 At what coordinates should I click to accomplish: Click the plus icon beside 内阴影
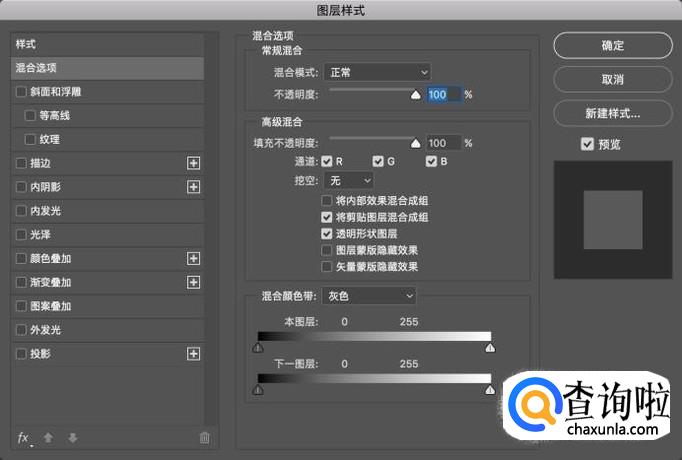pyautogui.click(x=194, y=187)
